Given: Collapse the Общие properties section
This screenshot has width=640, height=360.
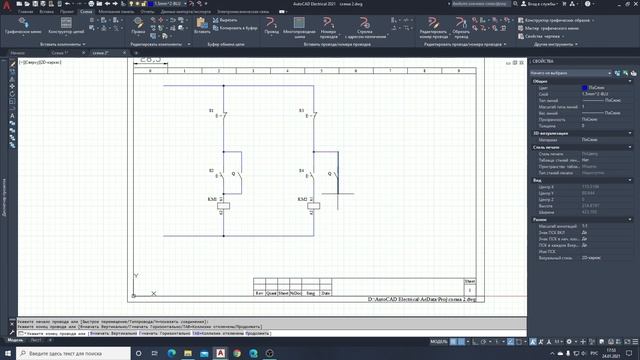Looking at the screenshot, I should pyautogui.click(x=630, y=81).
